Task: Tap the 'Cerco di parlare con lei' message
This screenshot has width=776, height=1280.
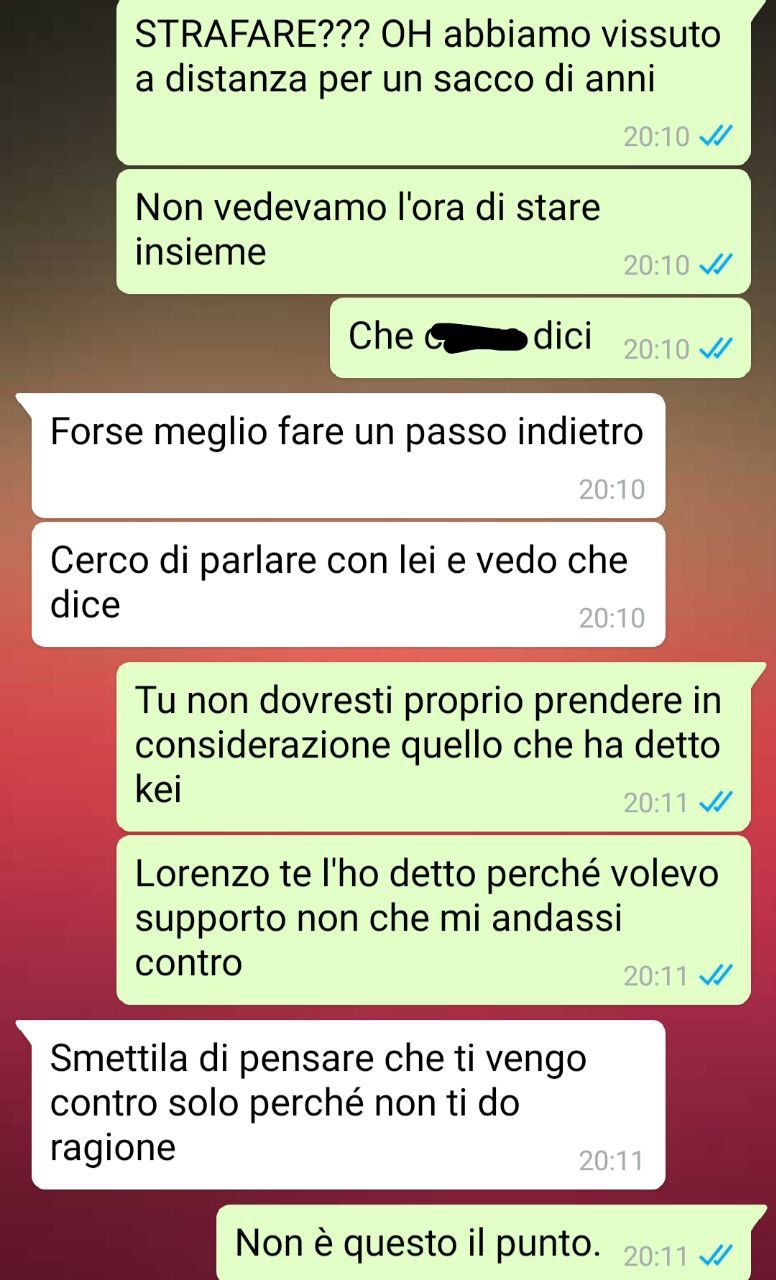Action: 349,584
